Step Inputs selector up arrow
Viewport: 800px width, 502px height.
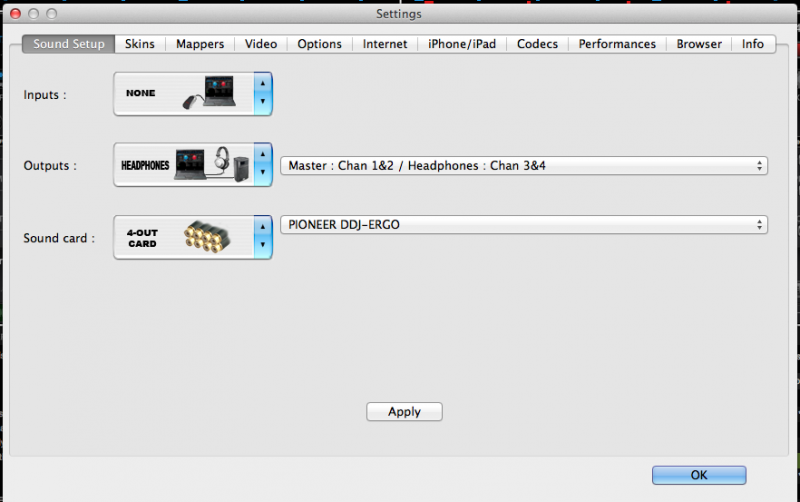coord(263,83)
